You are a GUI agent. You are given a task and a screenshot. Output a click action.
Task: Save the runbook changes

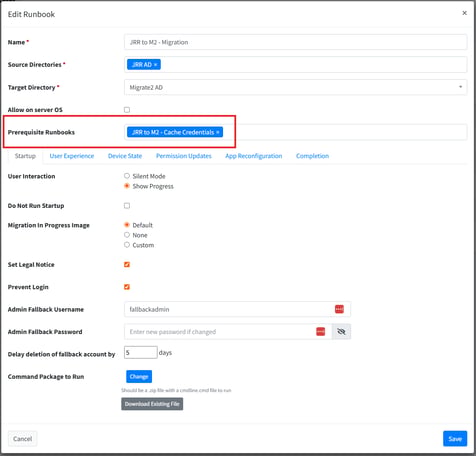[455, 439]
